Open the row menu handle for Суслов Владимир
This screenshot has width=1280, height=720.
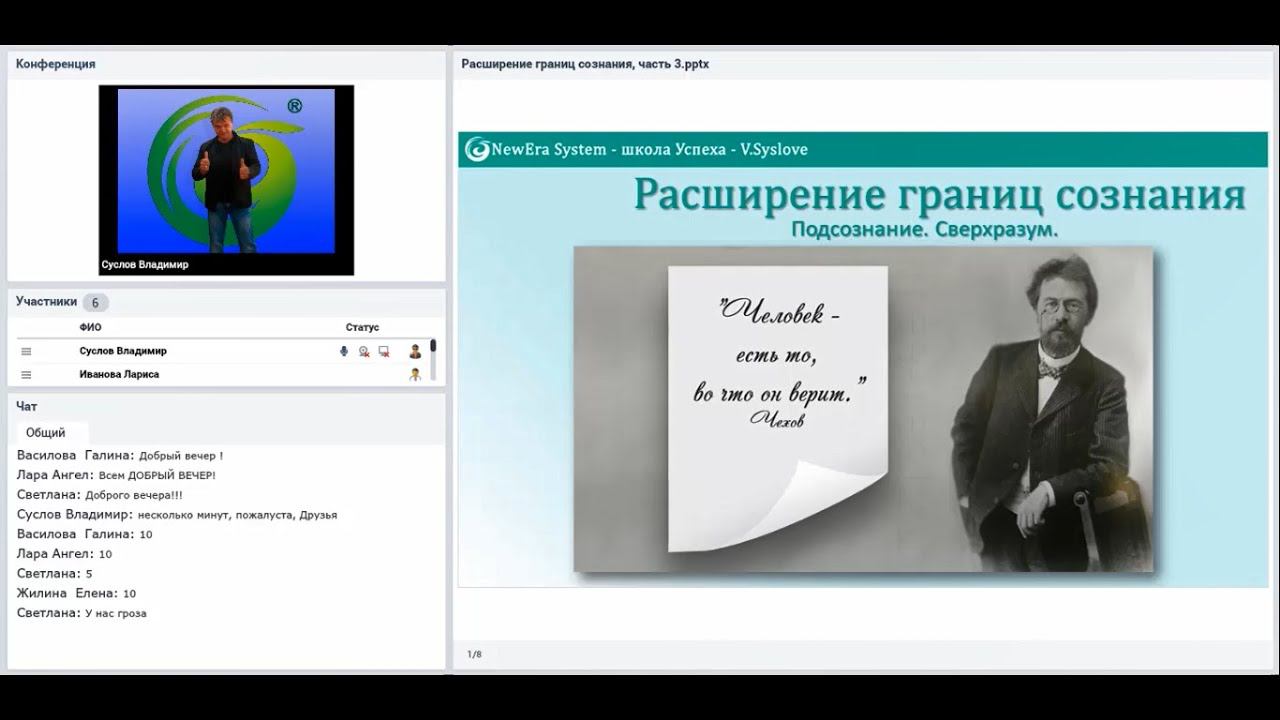(27, 351)
